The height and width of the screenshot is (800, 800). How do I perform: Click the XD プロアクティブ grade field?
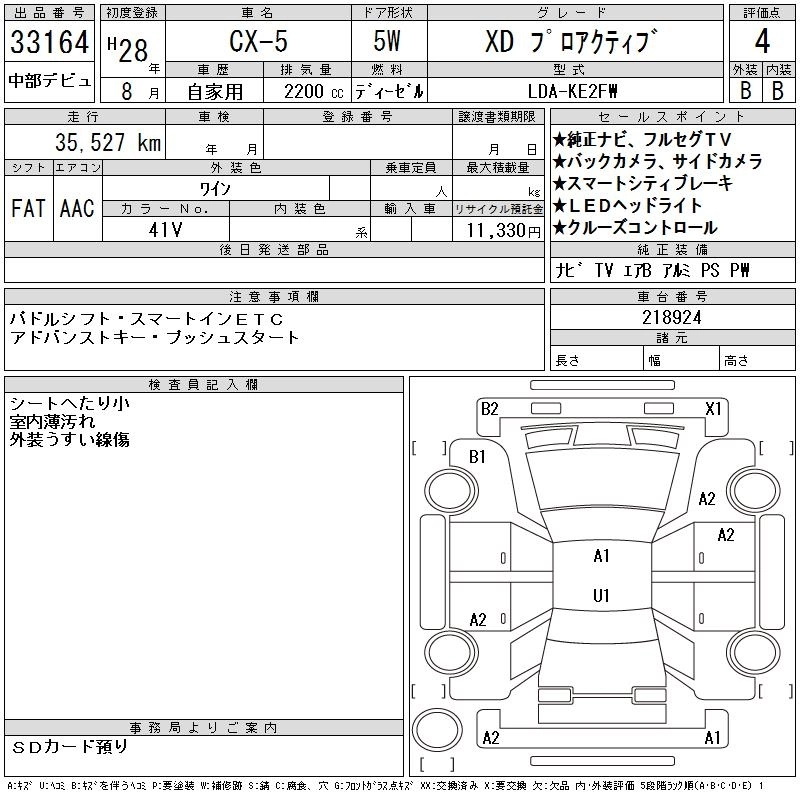572,42
